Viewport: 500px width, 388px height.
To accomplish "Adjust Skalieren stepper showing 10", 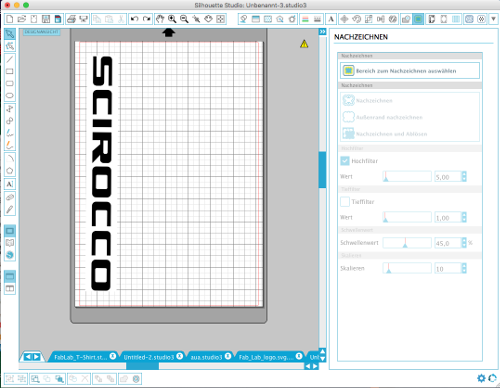I will pos(464,268).
